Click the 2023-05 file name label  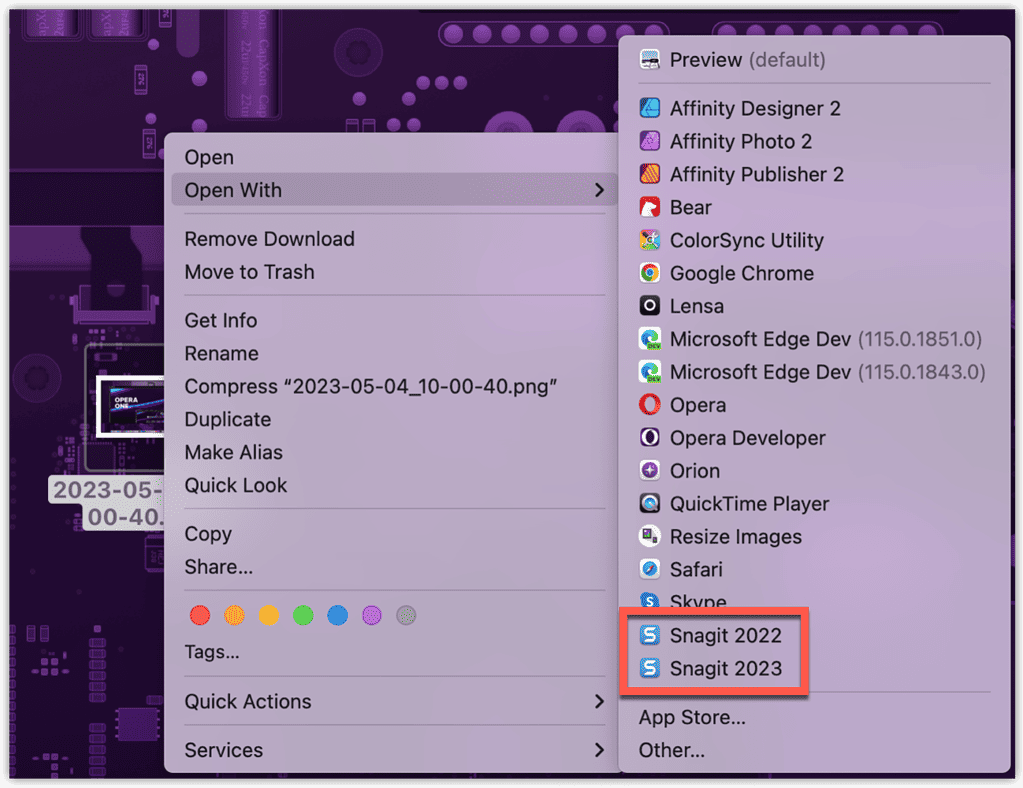coord(107,503)
